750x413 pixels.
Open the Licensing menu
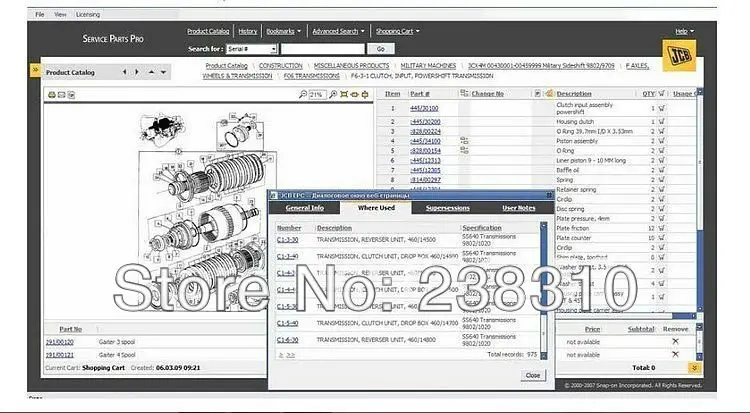coord(88,14)
